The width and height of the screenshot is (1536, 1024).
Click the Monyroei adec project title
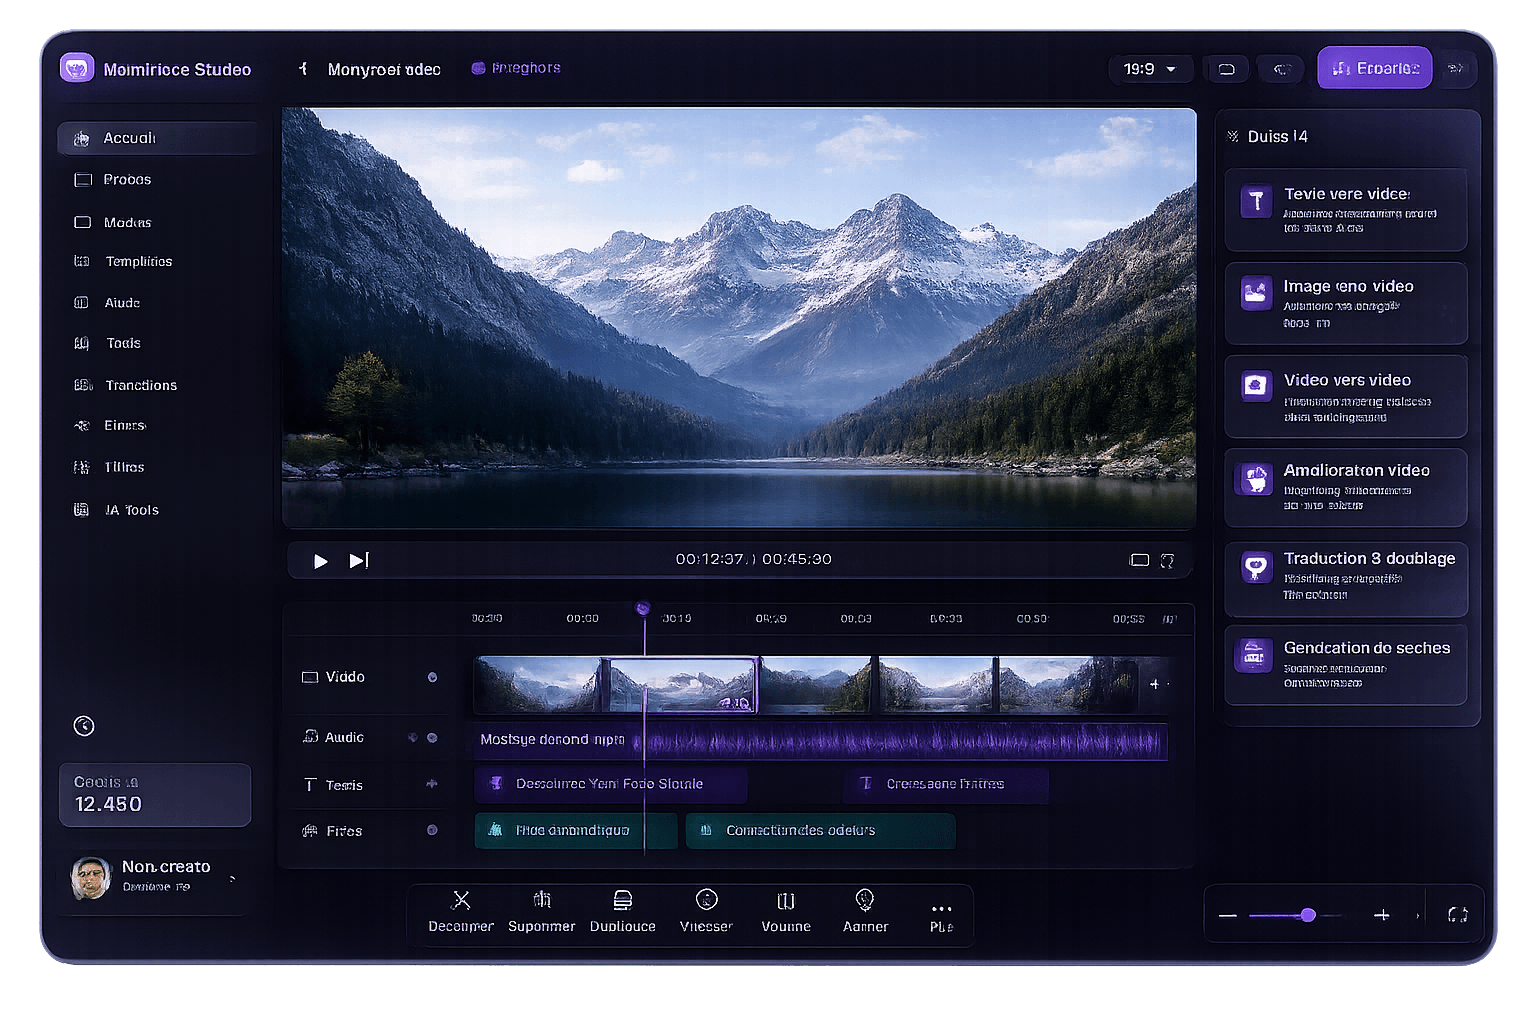[384, 69]
